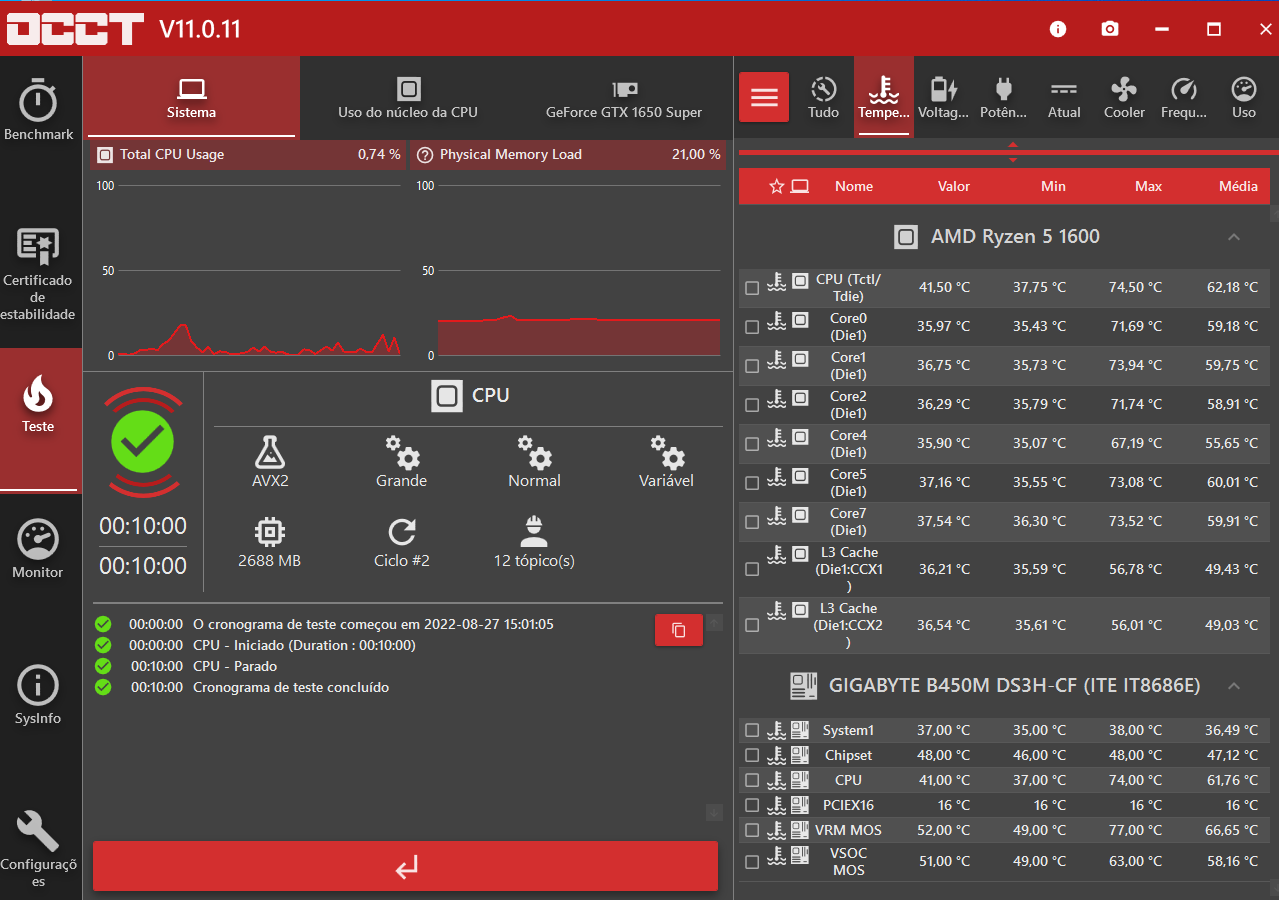Open the SysInfo section
Screen dimensions: 1279x900
click(x=38, y=696)
